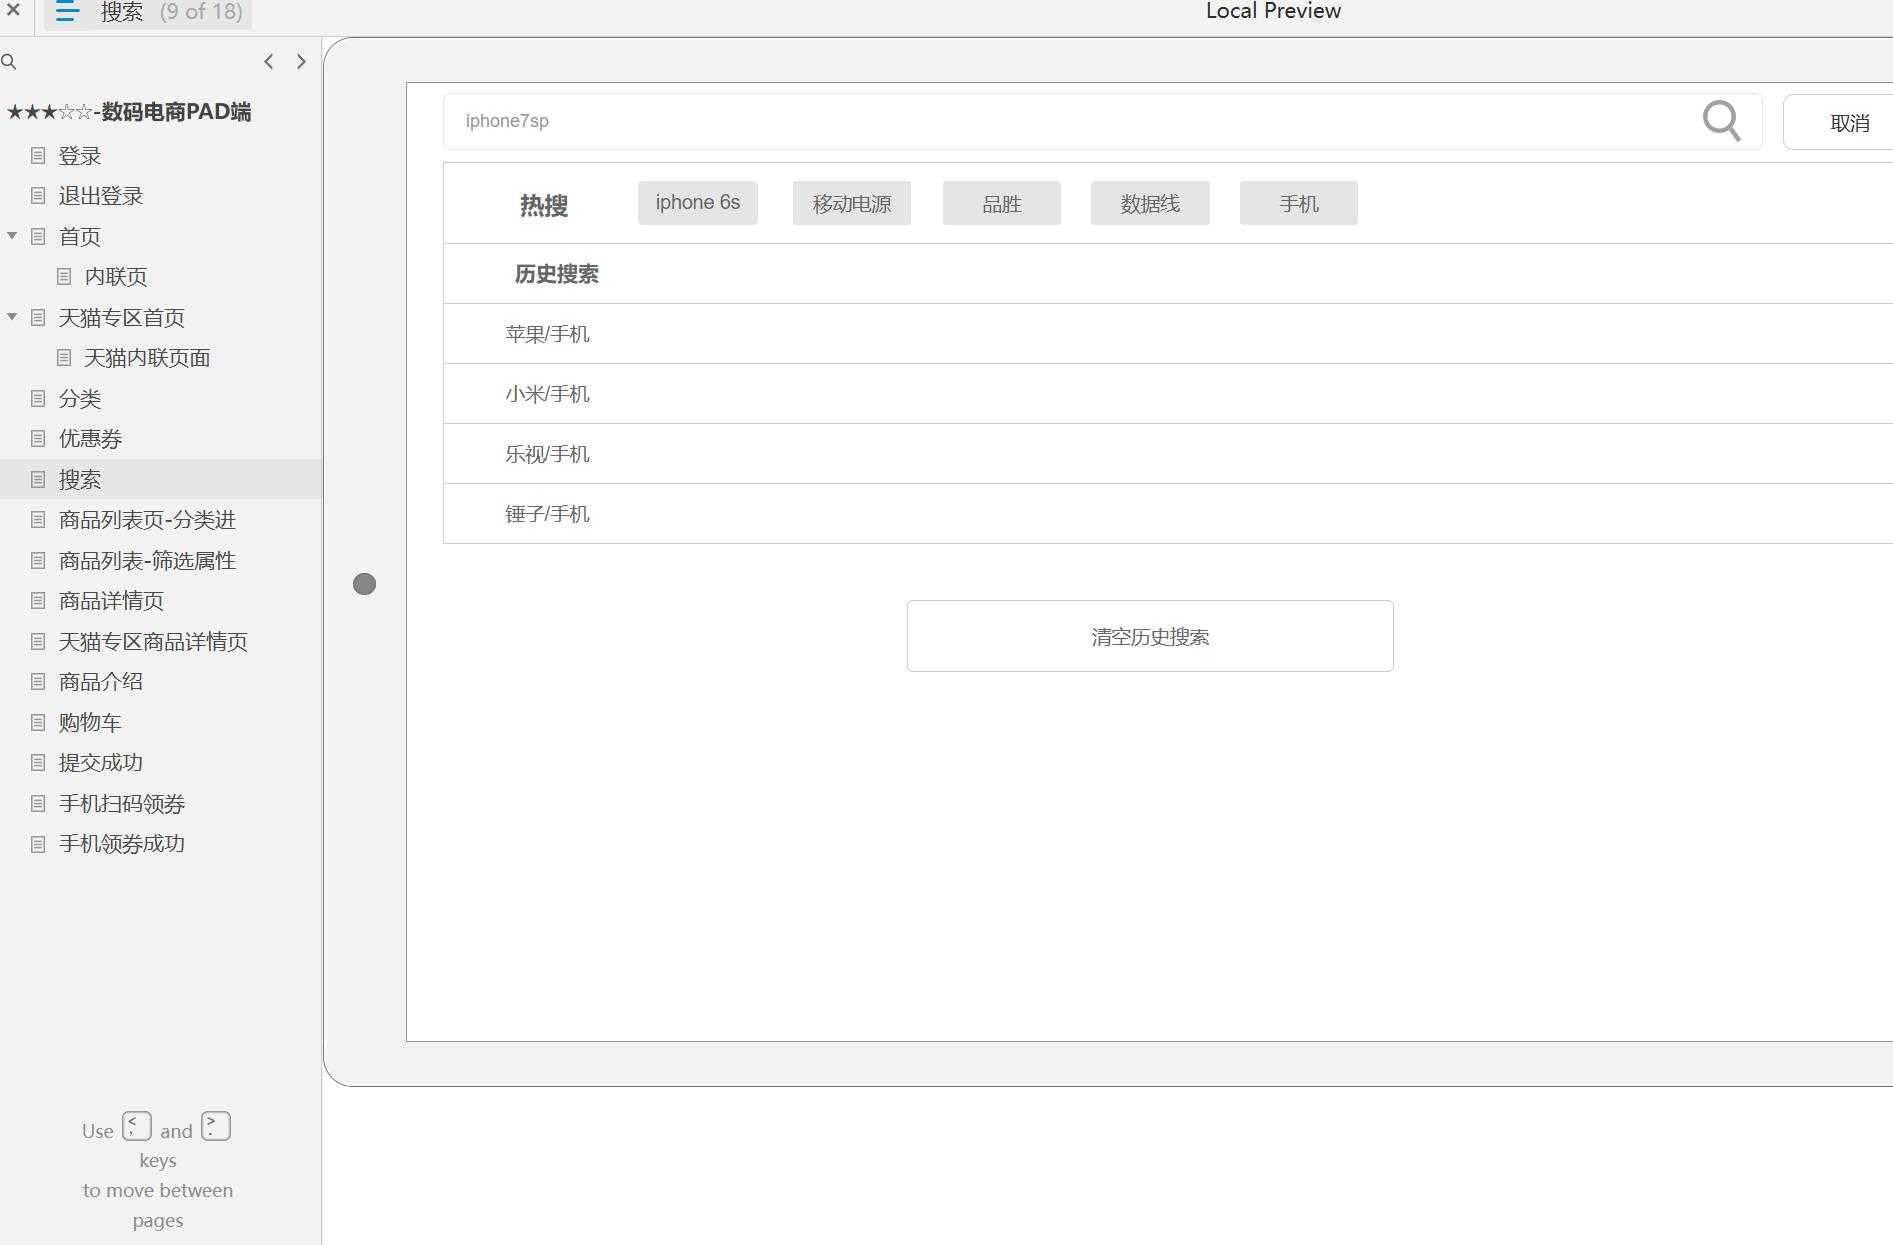Click the 清空历史搜索 button
Screen dimensions: 1893x1245
click(x=1149, y=636)
